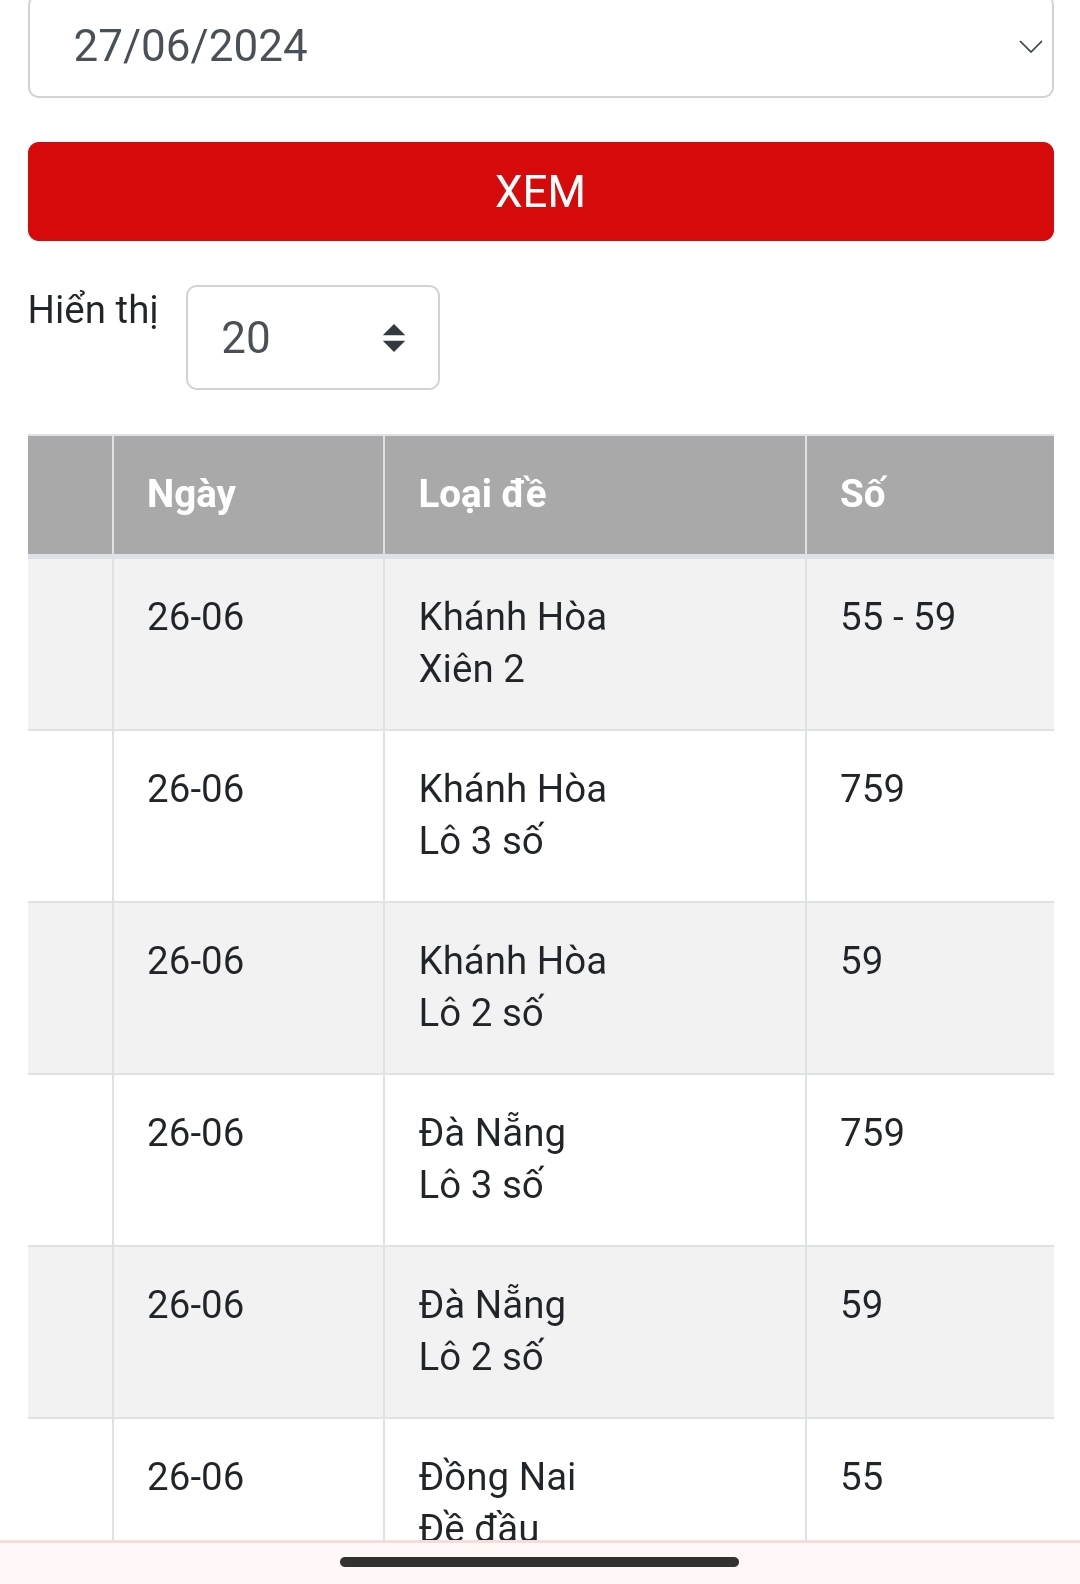The image size is (1080, 1584).
Task: Select the Khánh Hòa Lô 2 số entry
Action: point(512,987)
